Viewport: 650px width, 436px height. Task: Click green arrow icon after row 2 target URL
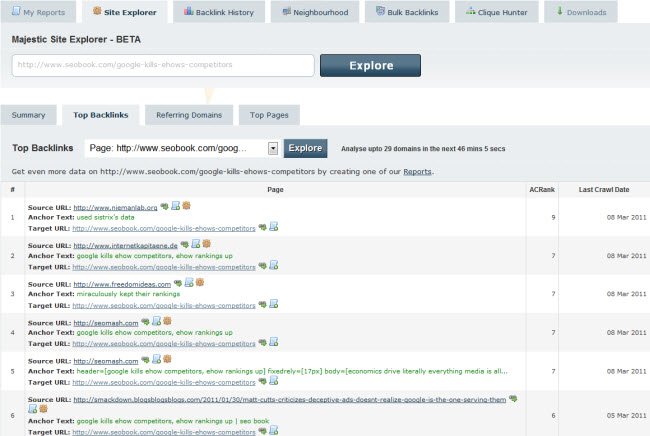coord(262,266)
